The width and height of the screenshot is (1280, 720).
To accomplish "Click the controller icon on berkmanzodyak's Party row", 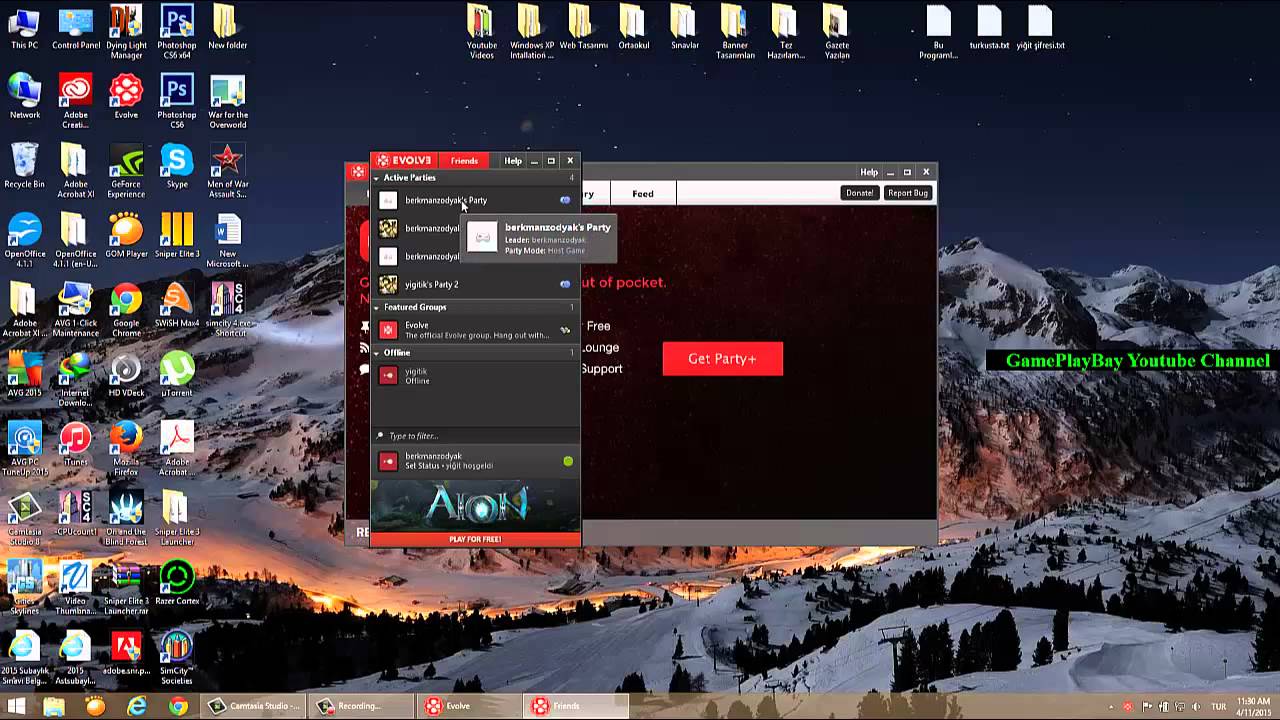I will point(565,200).
